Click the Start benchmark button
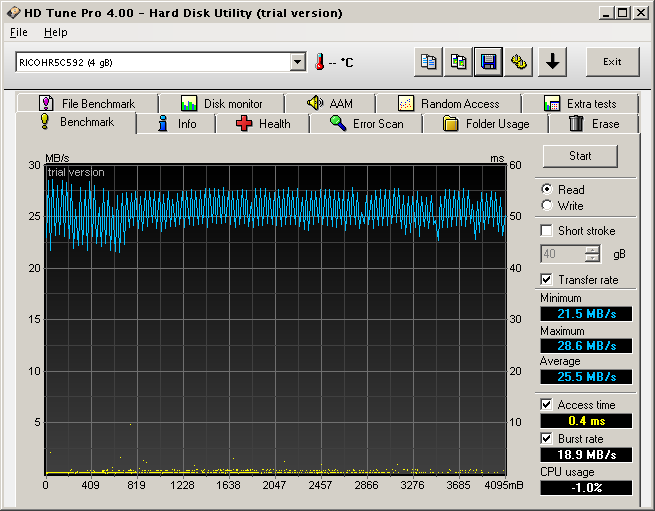Viewport: 655px width, 511px height. coord(580,156)
